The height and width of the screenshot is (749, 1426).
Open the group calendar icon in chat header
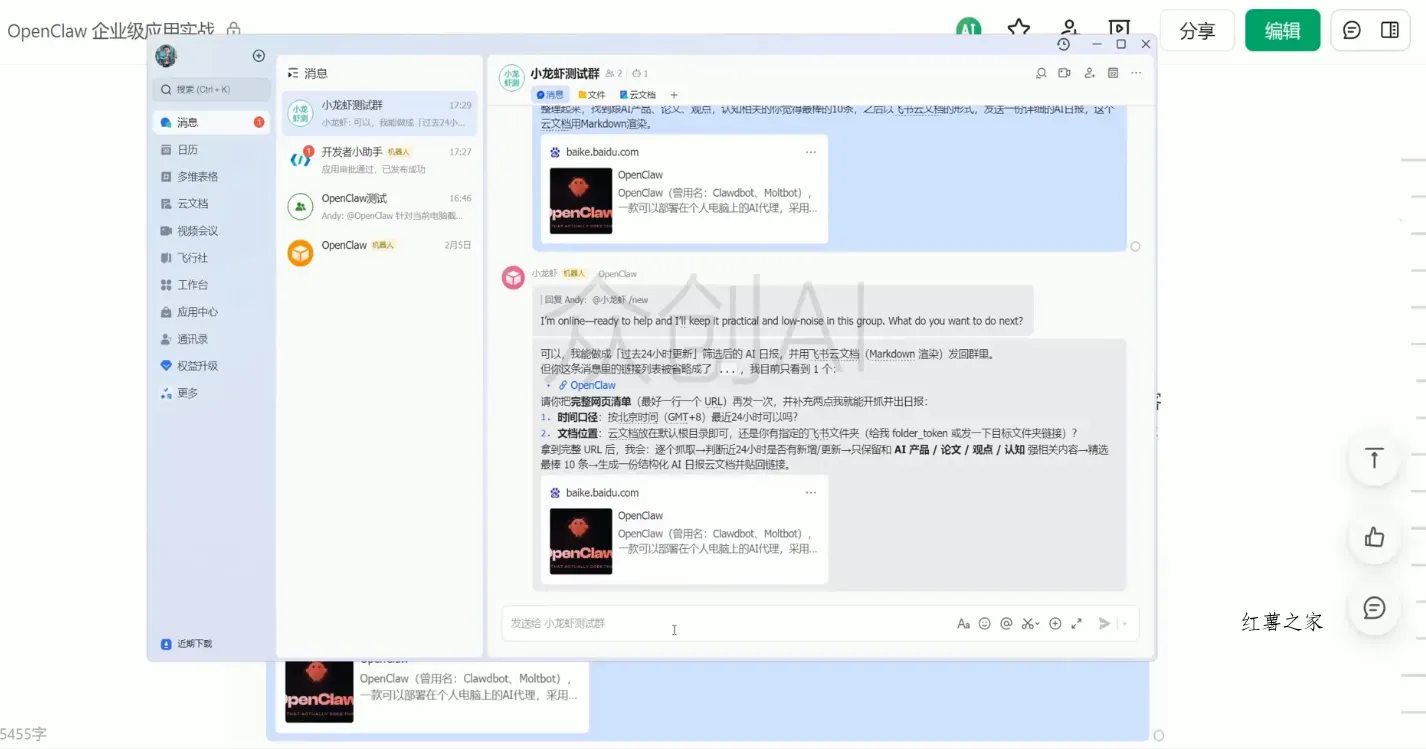(1112, 73)
